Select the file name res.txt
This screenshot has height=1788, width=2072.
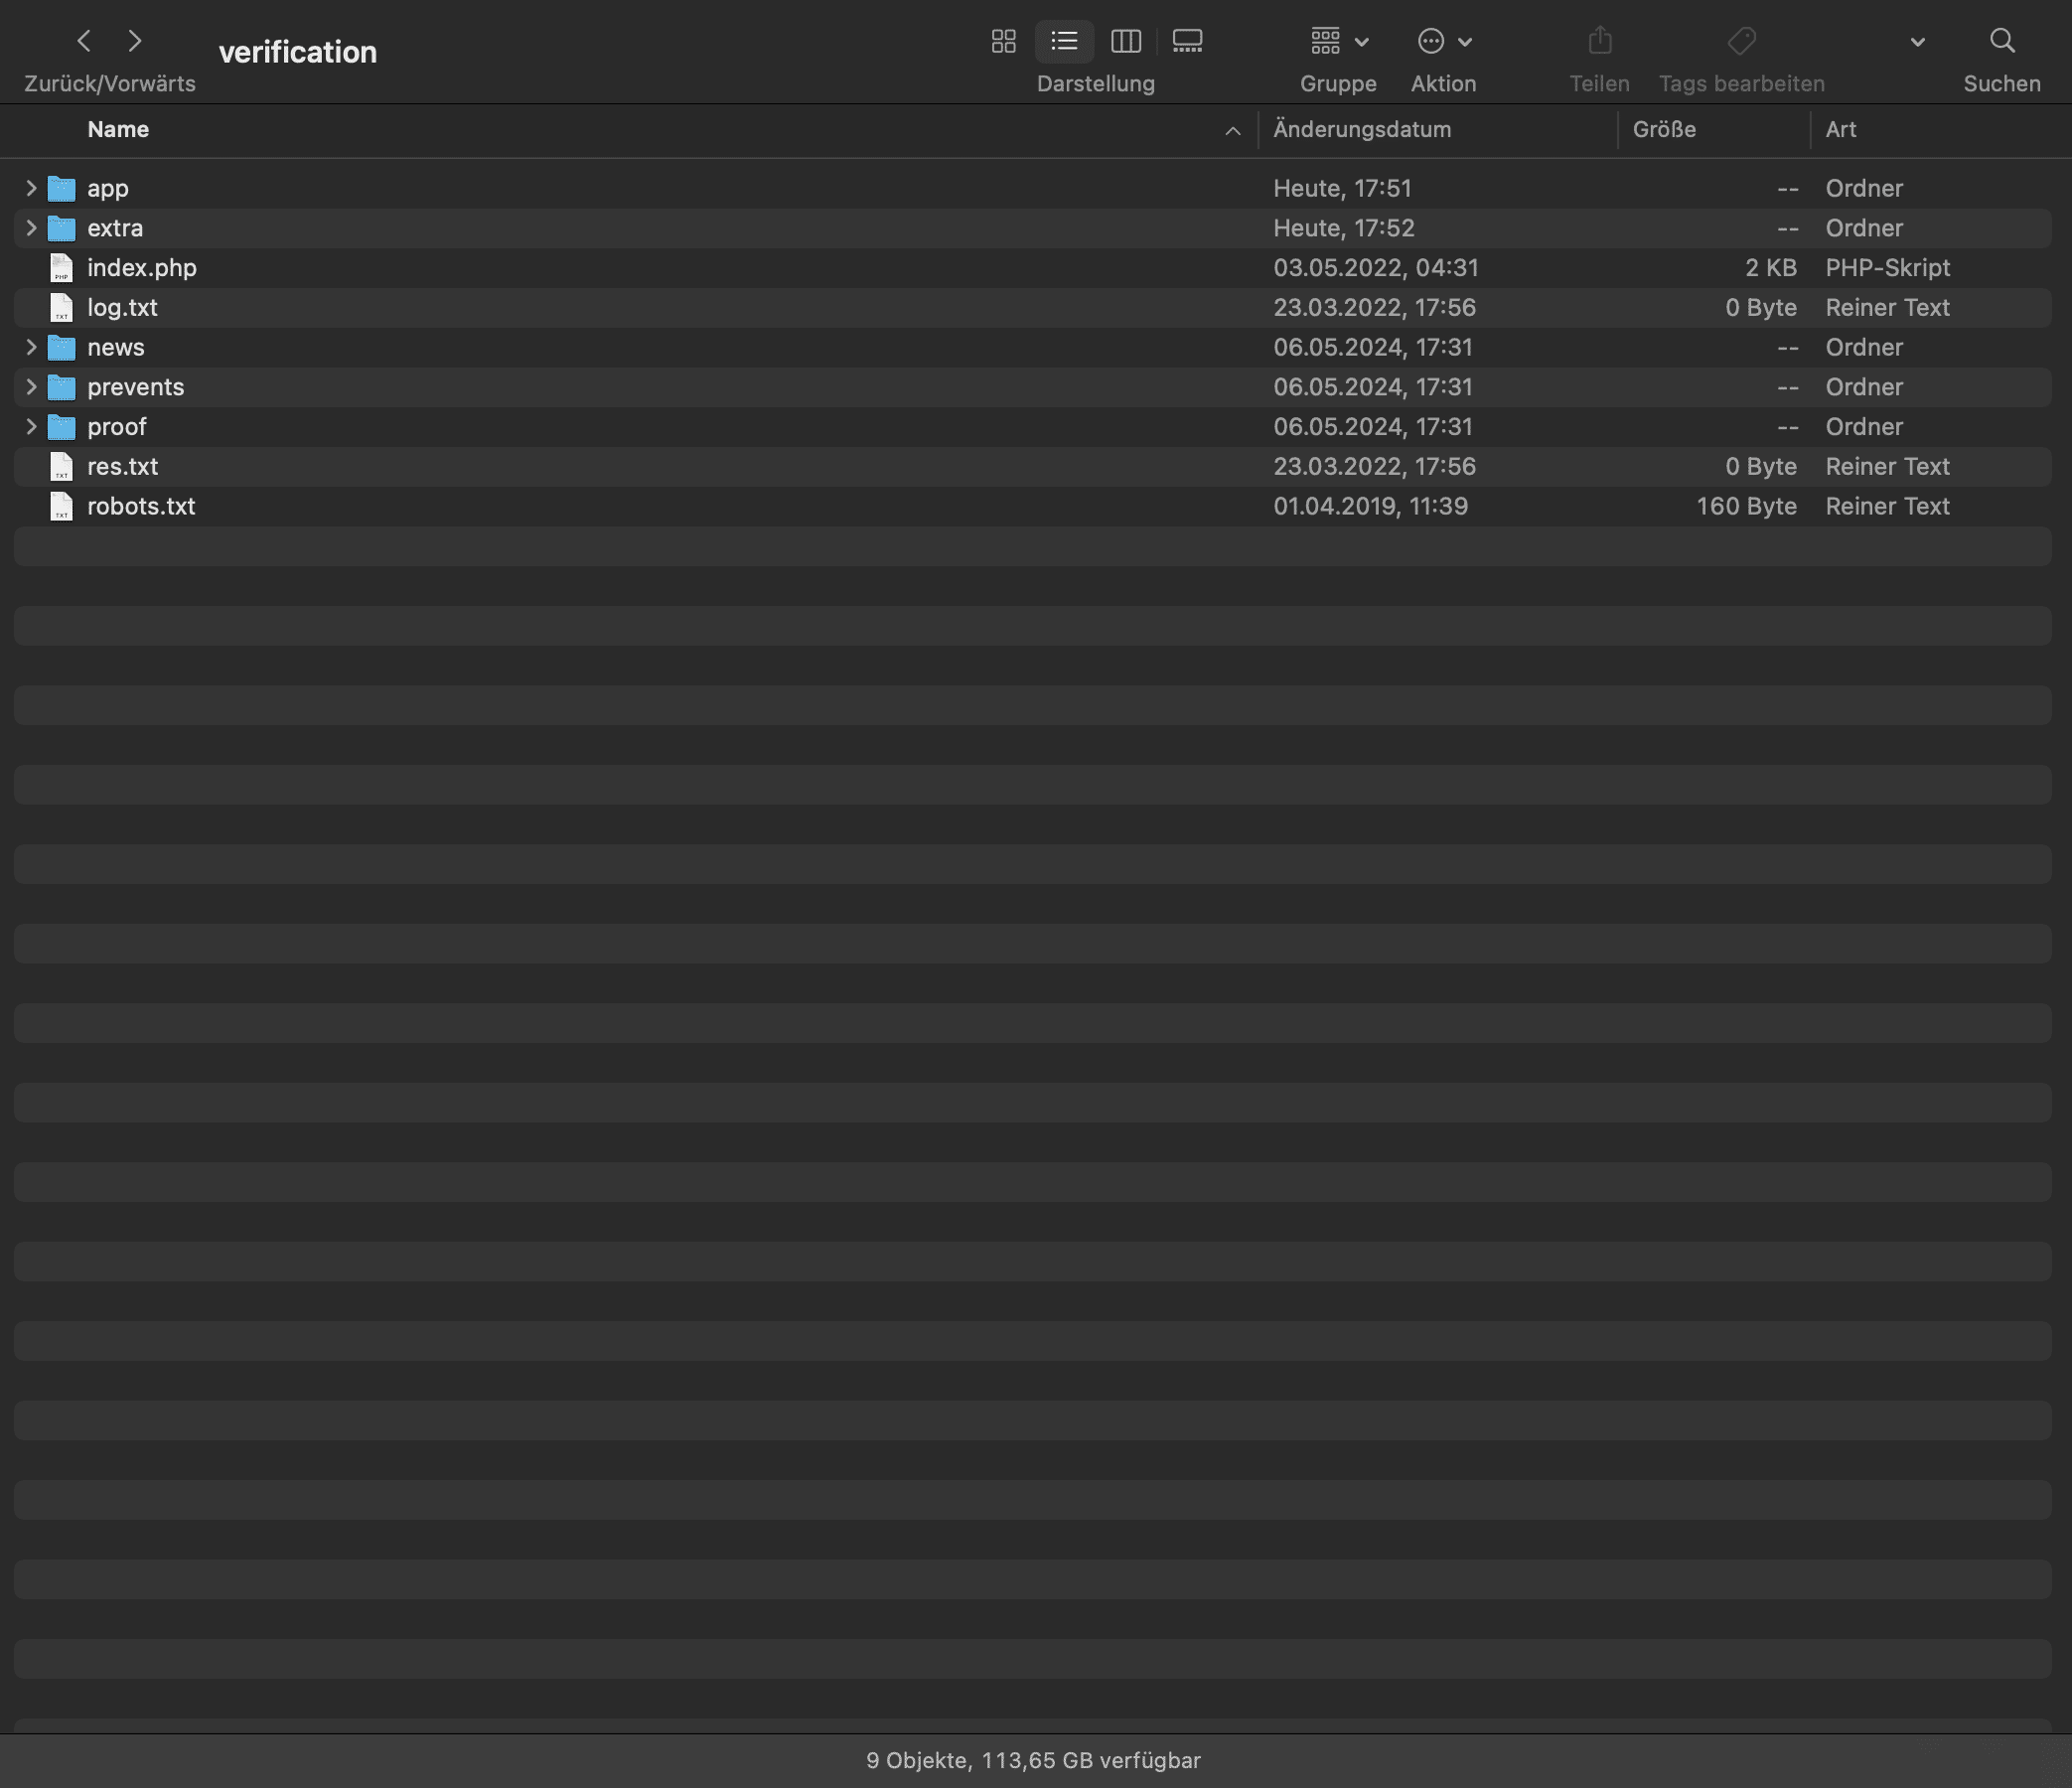[122, 467]
